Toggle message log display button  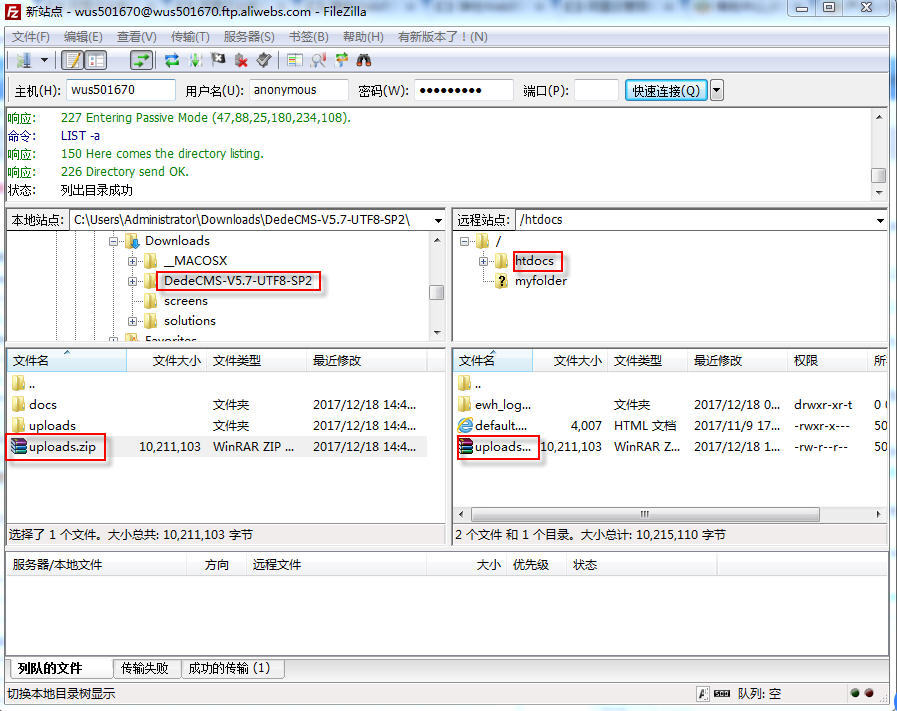pyautogui.click(x=73, y=60)
